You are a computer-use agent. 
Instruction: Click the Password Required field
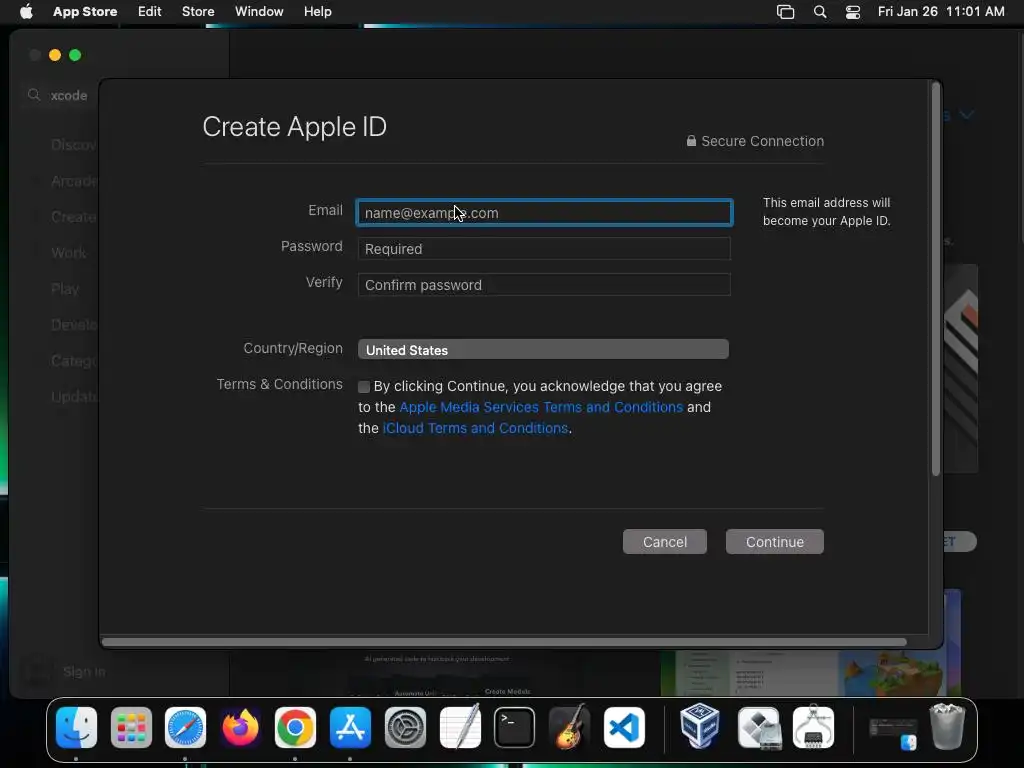[544, 249]
